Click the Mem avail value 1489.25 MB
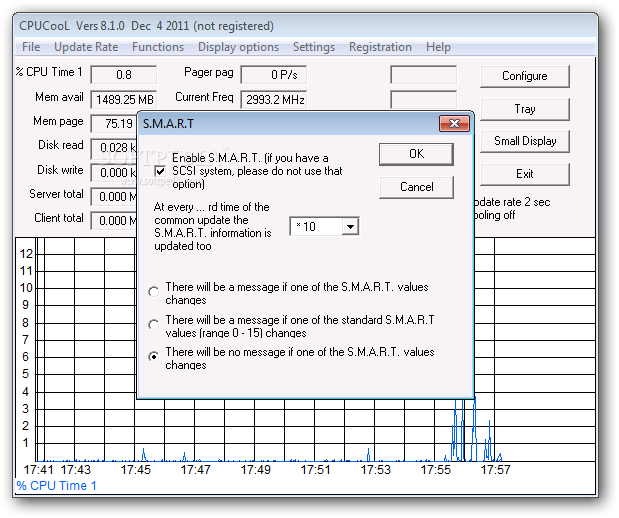The height and width of the screenshot is (518, 619). (x=124, y=99)
